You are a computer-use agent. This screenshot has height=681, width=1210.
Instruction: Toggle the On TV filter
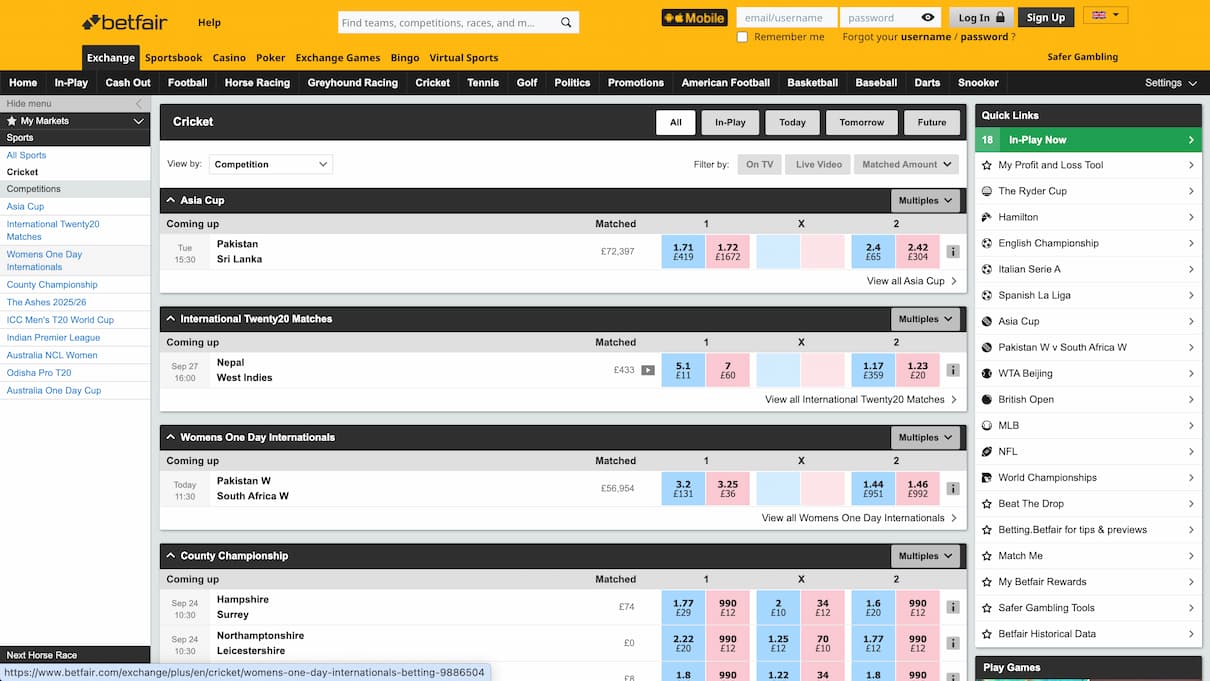(759, 165)
